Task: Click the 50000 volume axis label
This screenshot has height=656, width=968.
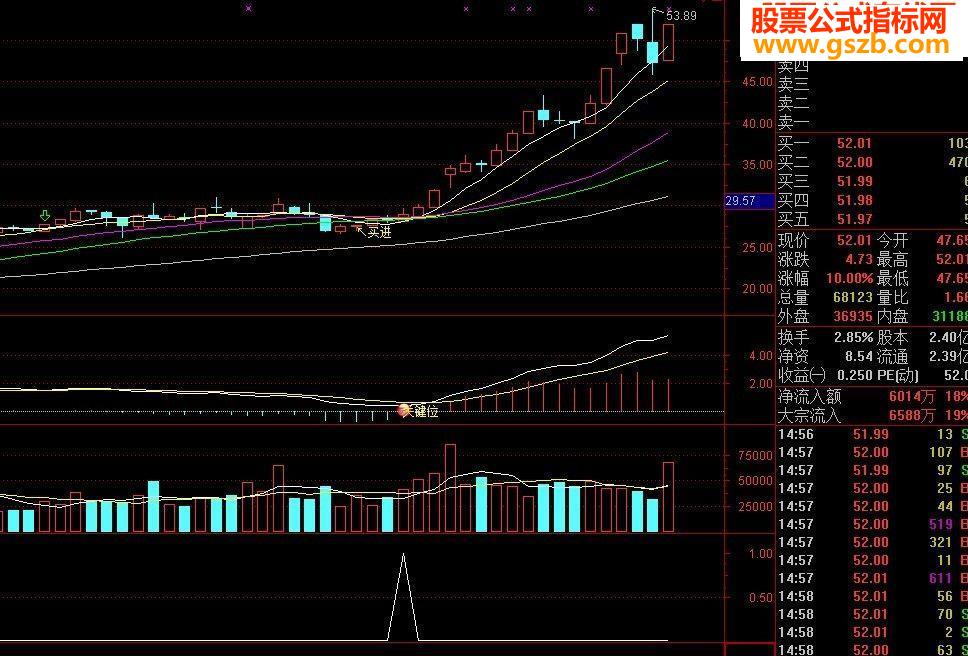Action: point(756,481)
